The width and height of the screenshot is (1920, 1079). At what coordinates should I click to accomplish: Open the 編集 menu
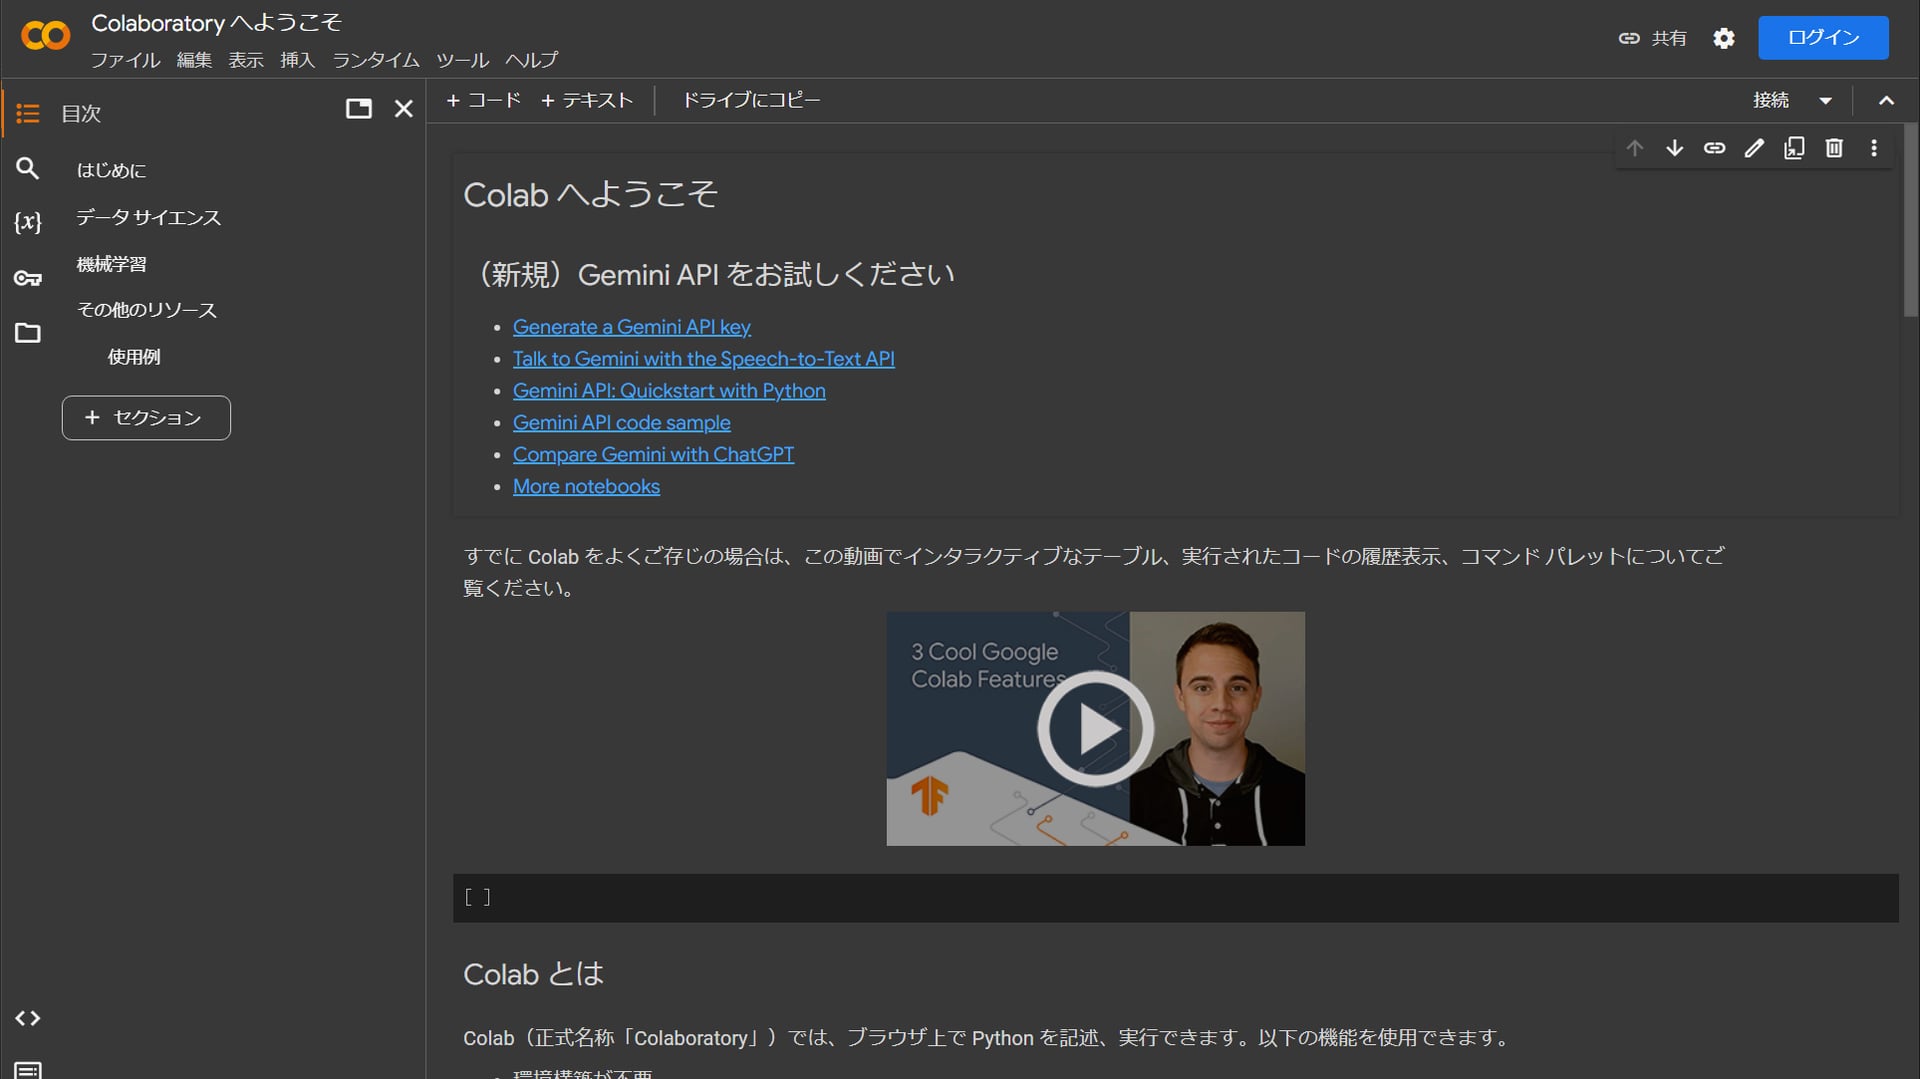click(194, 60)
